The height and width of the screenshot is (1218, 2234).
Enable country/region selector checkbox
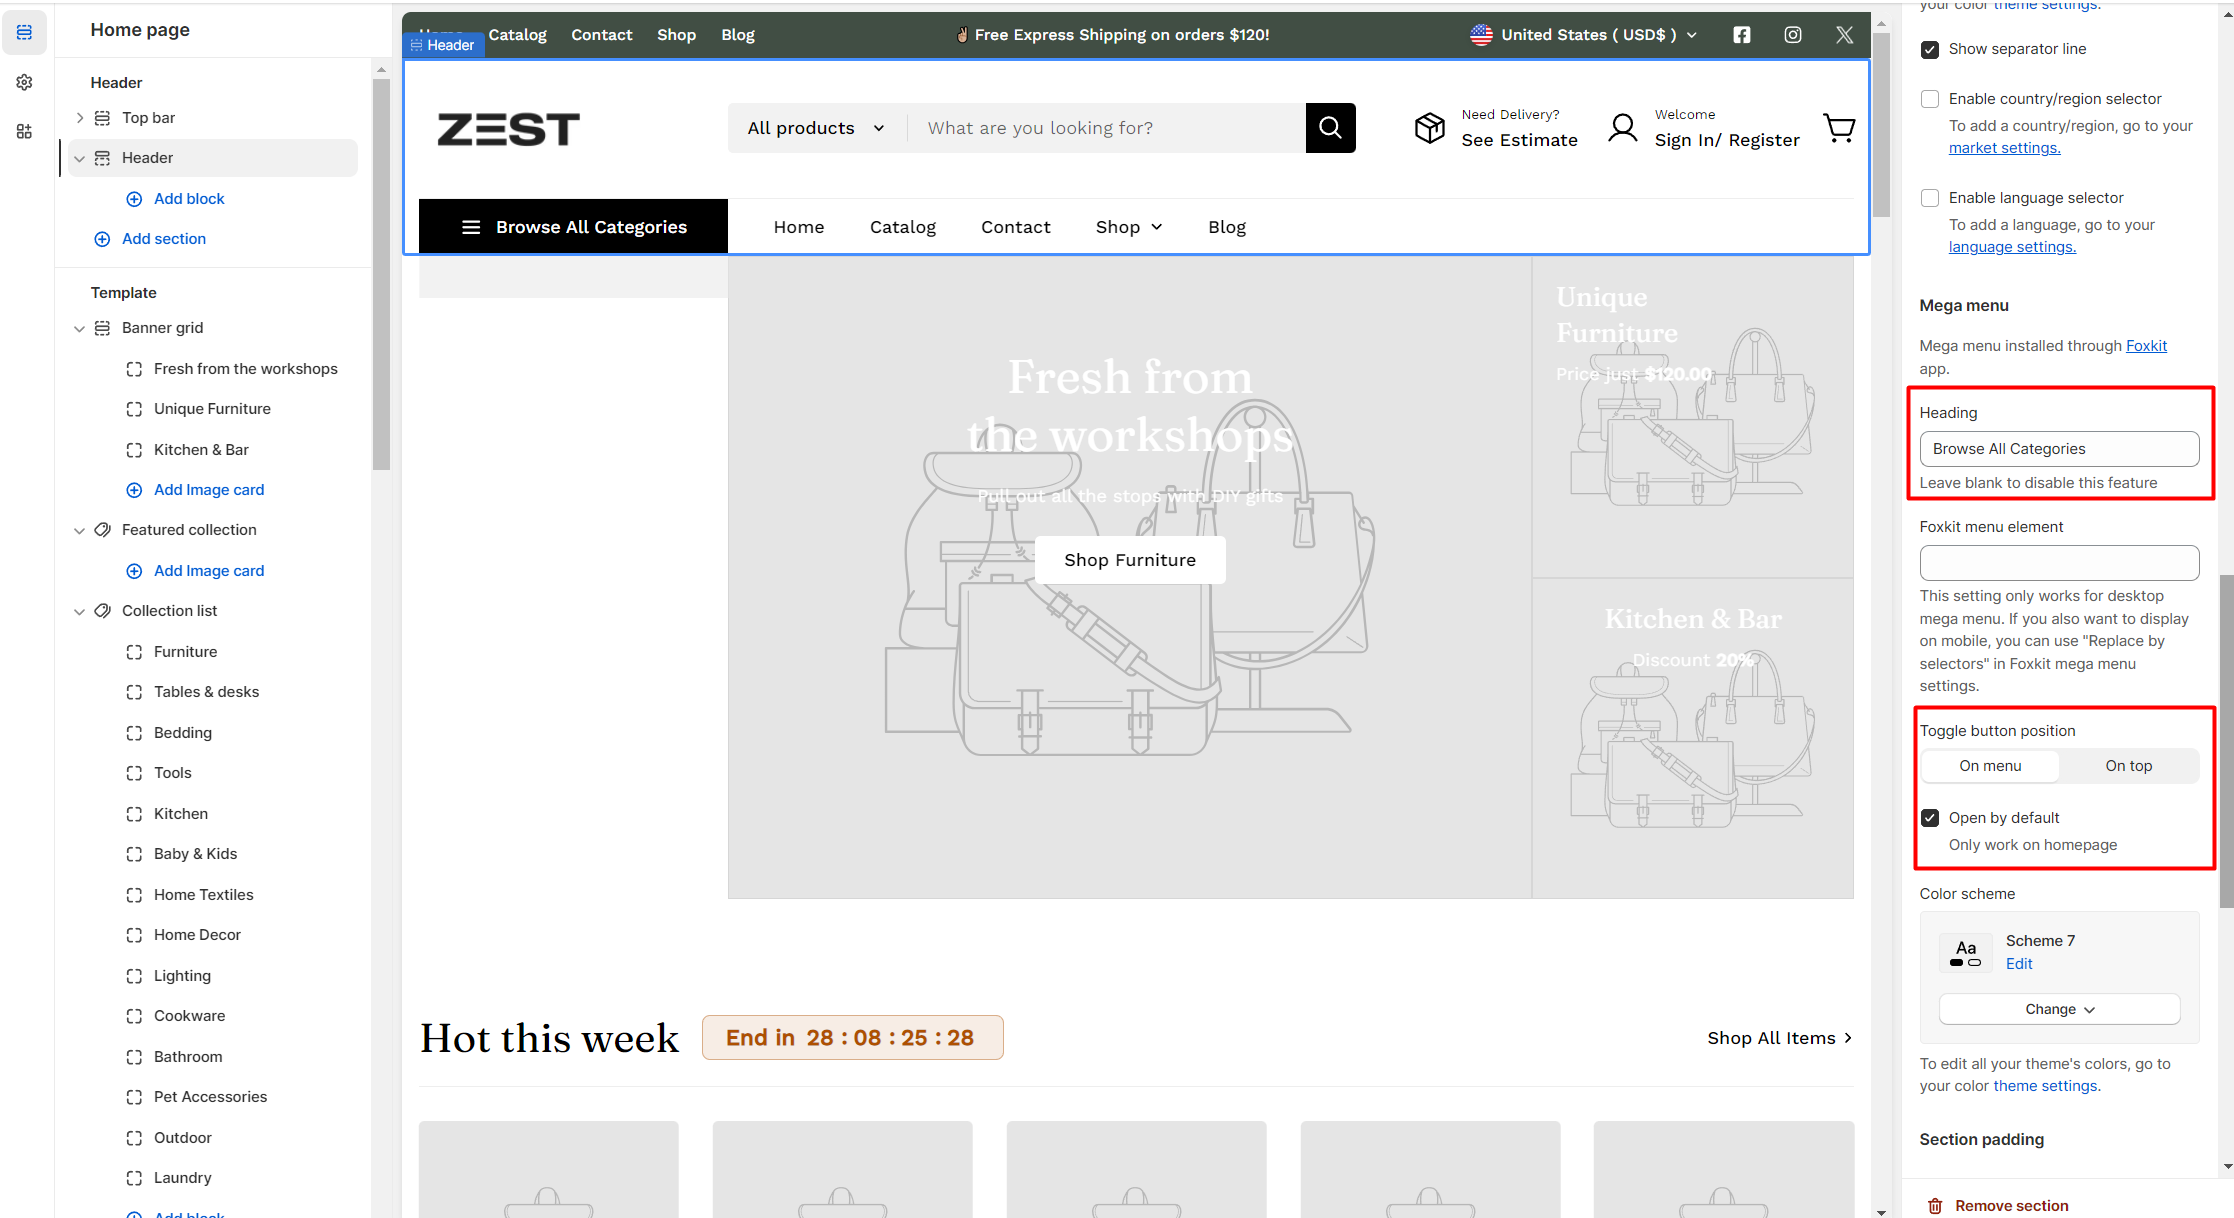pyautogui.click(x=1930, y=99)
